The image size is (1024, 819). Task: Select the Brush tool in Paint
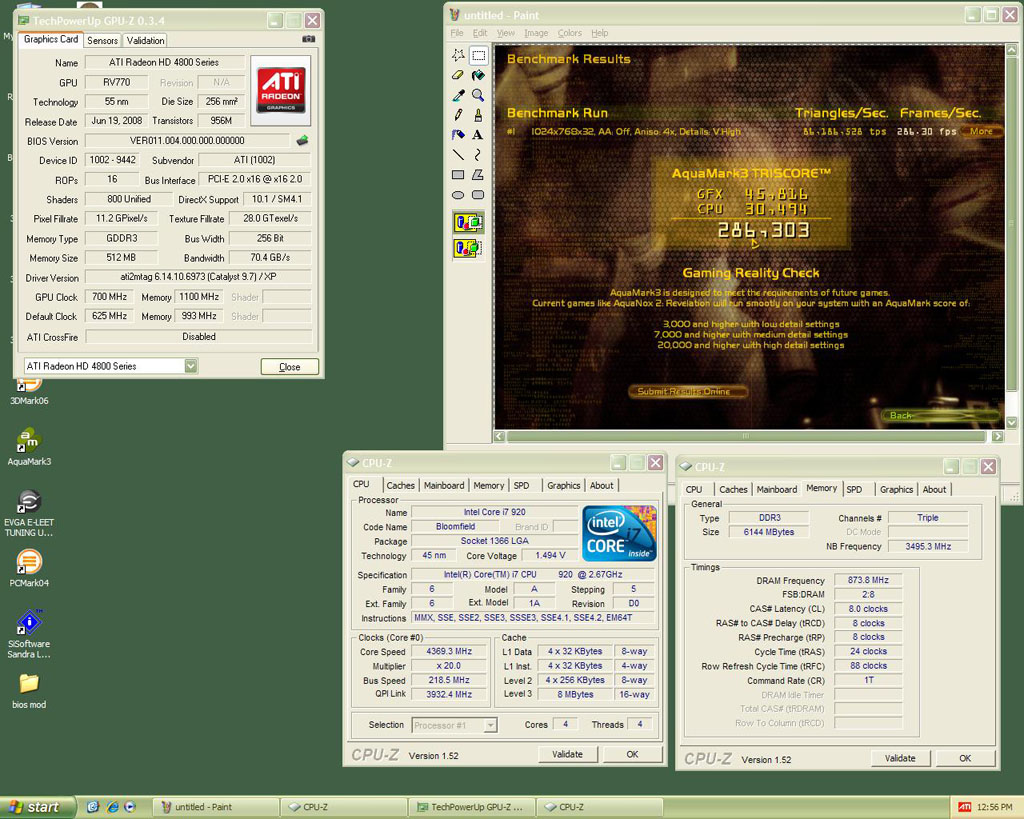[x=478, y=115]
